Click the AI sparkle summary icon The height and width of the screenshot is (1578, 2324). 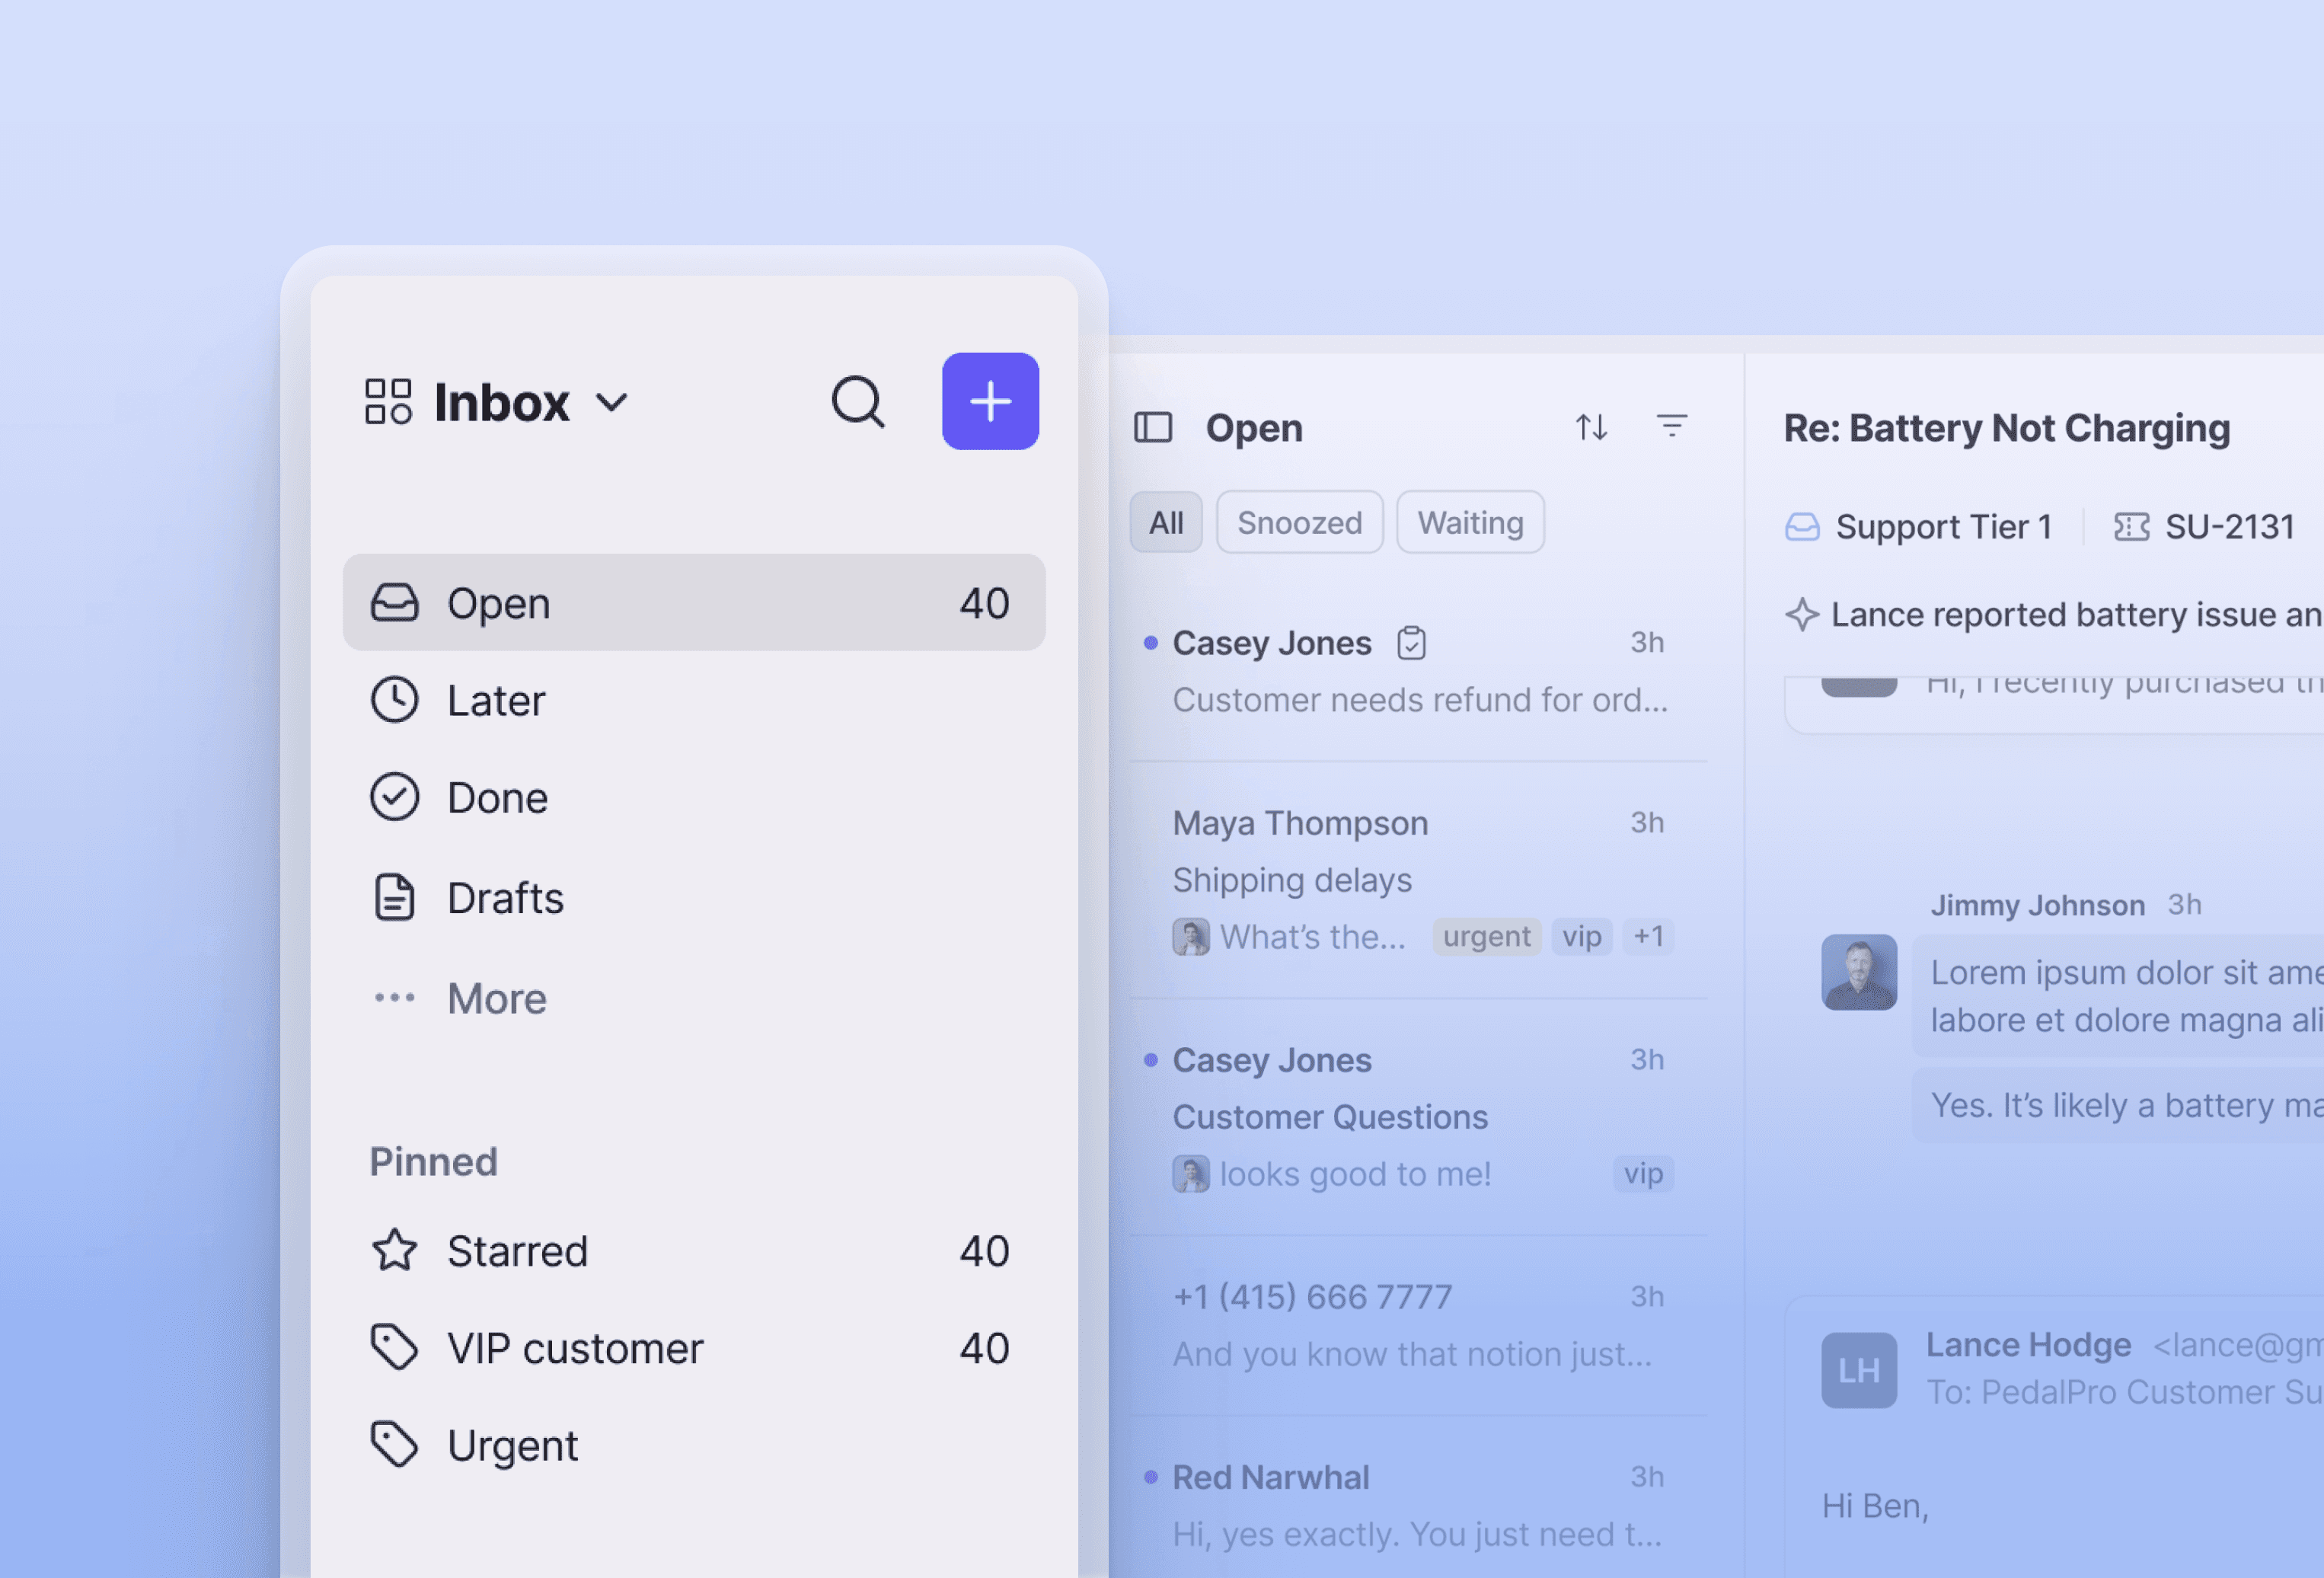coord(1802,614)
